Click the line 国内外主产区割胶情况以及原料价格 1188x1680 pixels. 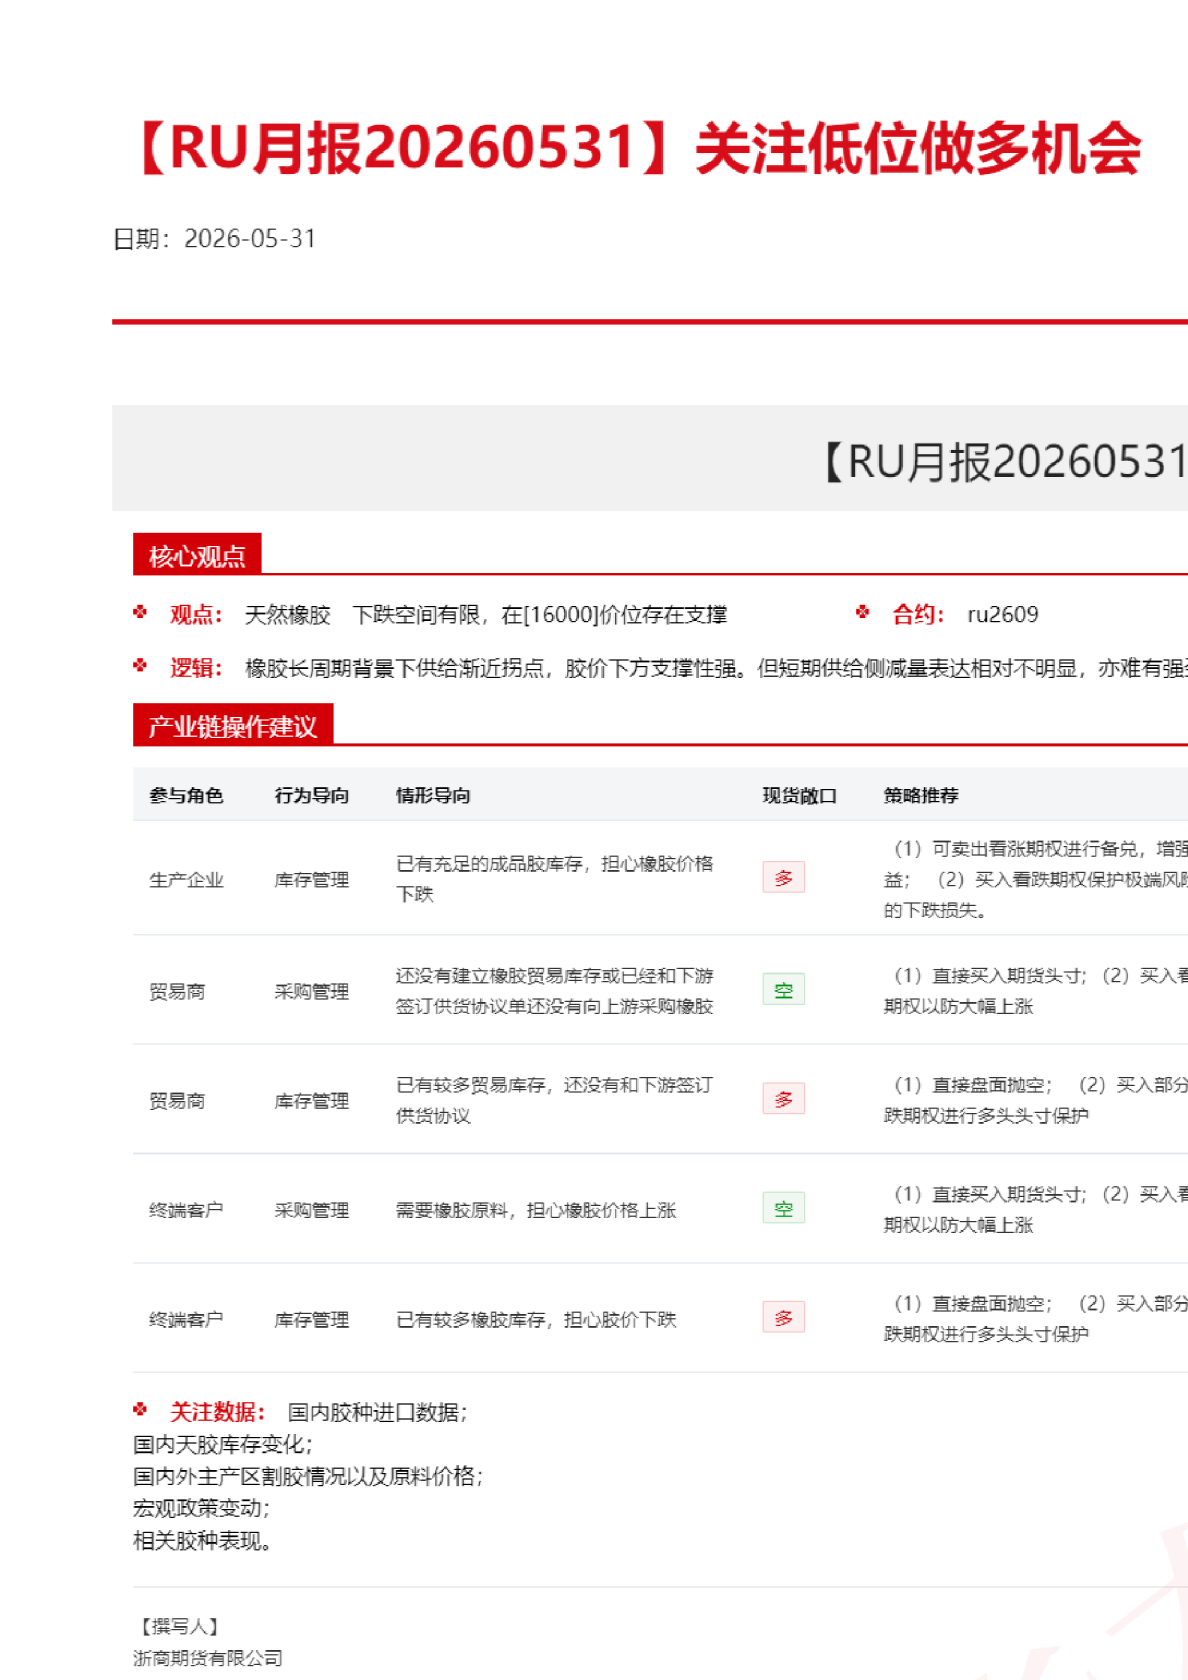pyautogui.click(x=308, y=1476)
